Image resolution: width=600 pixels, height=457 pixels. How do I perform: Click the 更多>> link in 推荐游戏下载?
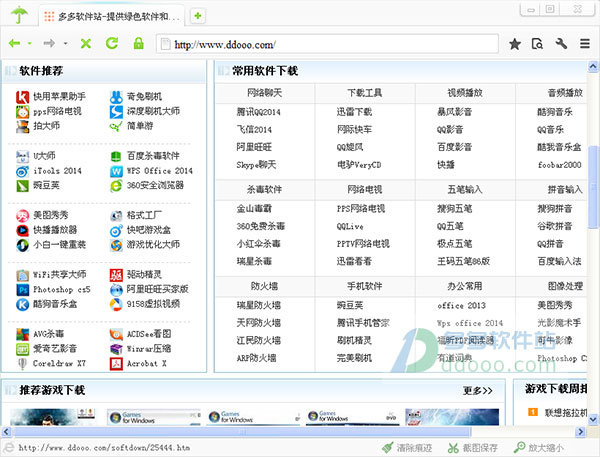pyautogui.click(x=478, y=390)
